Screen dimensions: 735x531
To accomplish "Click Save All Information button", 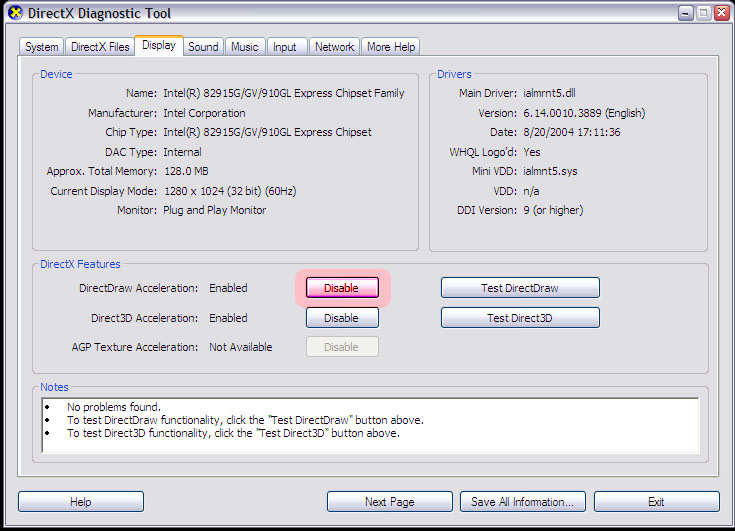I will (522, 502).
